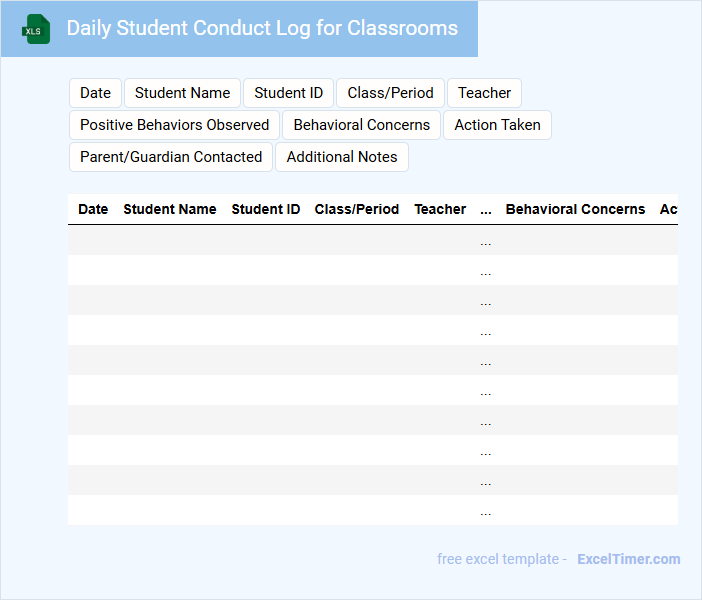Select the Action Taken tag
This screenshot has height=600, width=702.
click(x=497, y=125)
